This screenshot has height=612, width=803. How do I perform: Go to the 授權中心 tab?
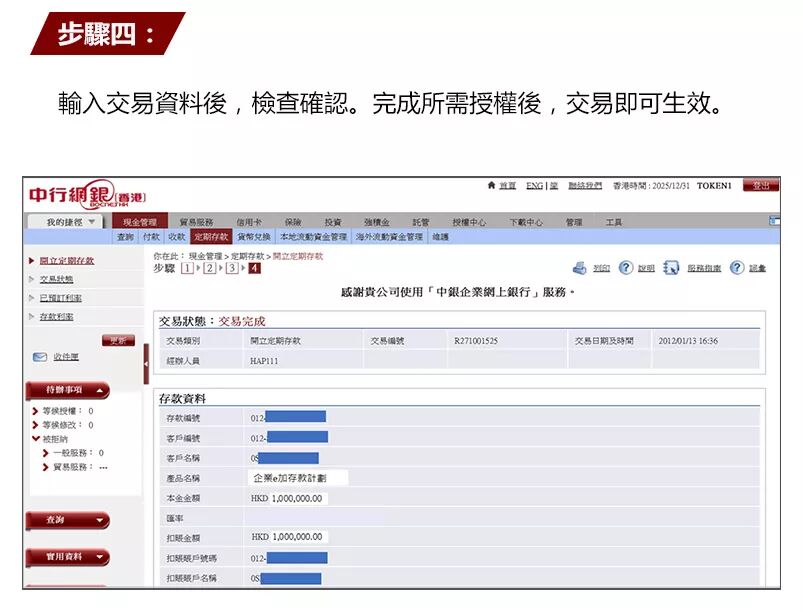(469, 222)
